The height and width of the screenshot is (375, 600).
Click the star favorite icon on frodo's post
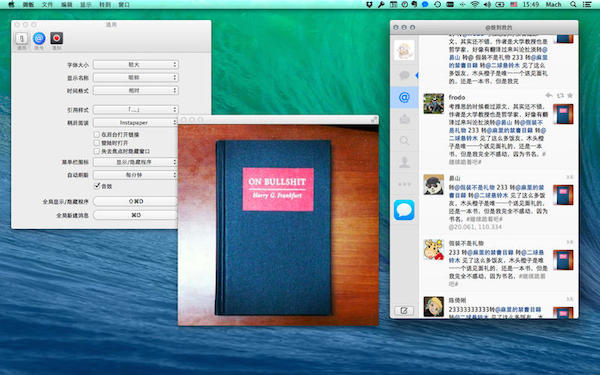click(570, 95)
